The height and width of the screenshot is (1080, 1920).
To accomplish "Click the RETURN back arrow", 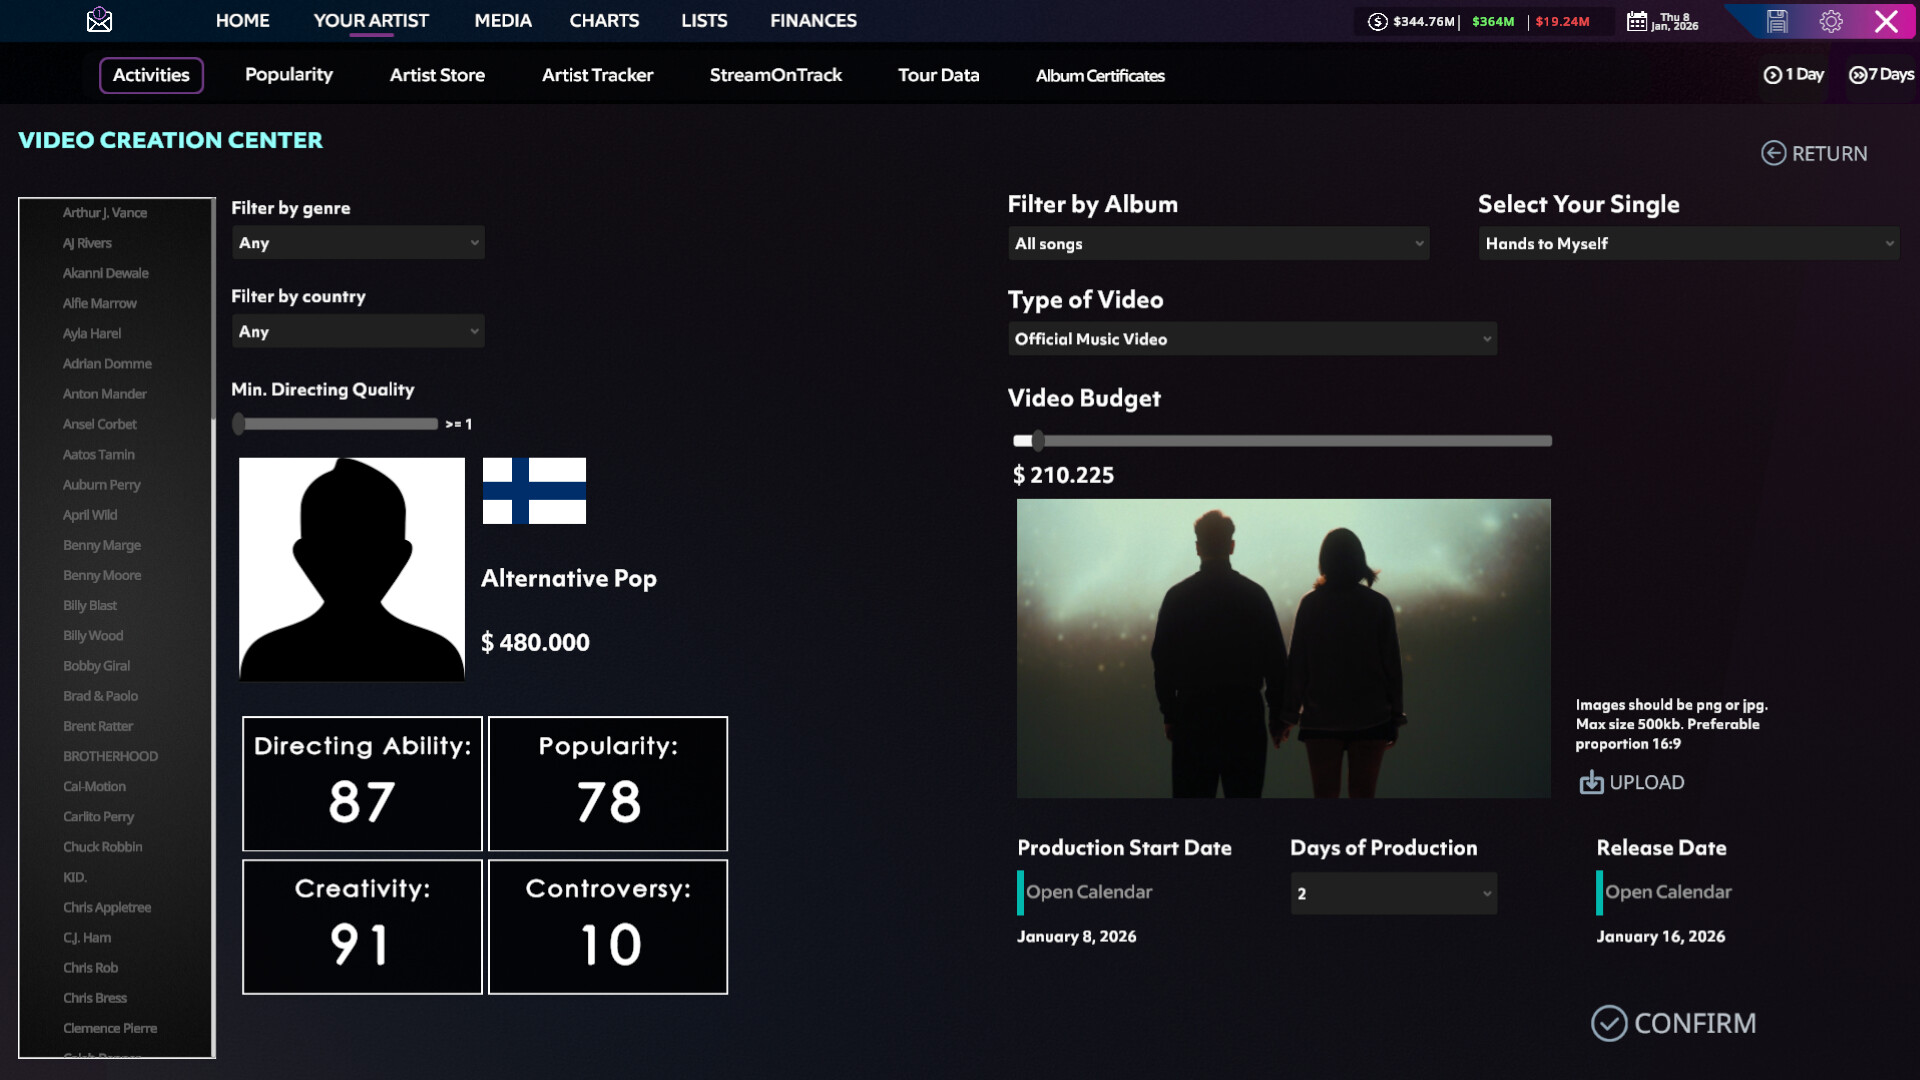I will [1773, 153].
